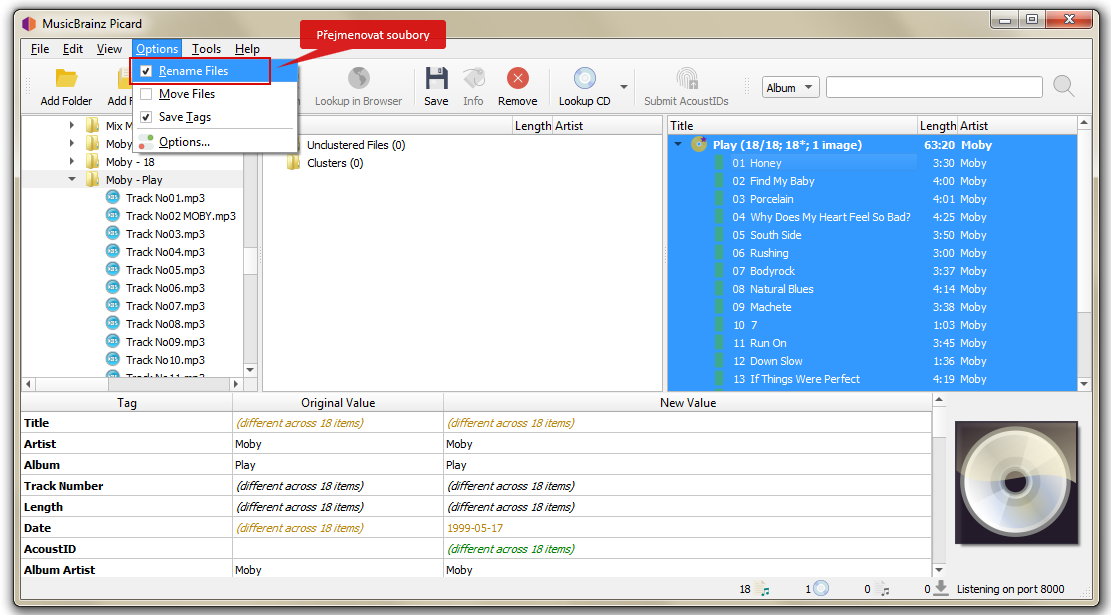The width and height of the screenshot is (1111, 615).
Task: Click green status icon of Honey track
Action: (x=721, y=163)
